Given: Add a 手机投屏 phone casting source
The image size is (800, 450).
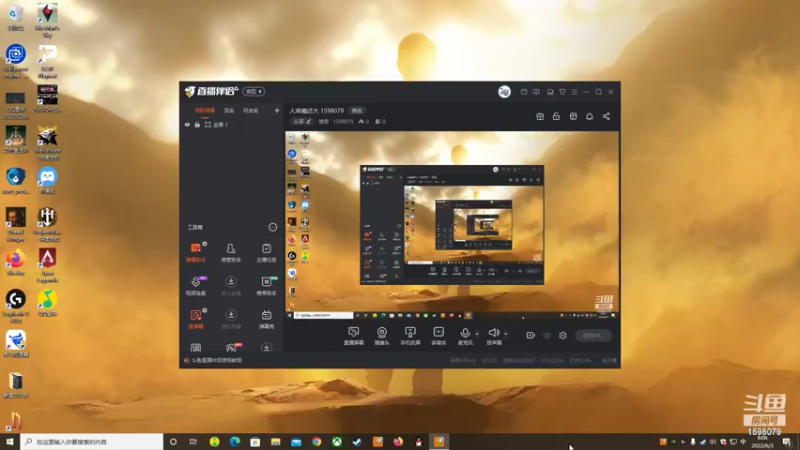Looking at the screenshot, I should (x=410, y=336).
